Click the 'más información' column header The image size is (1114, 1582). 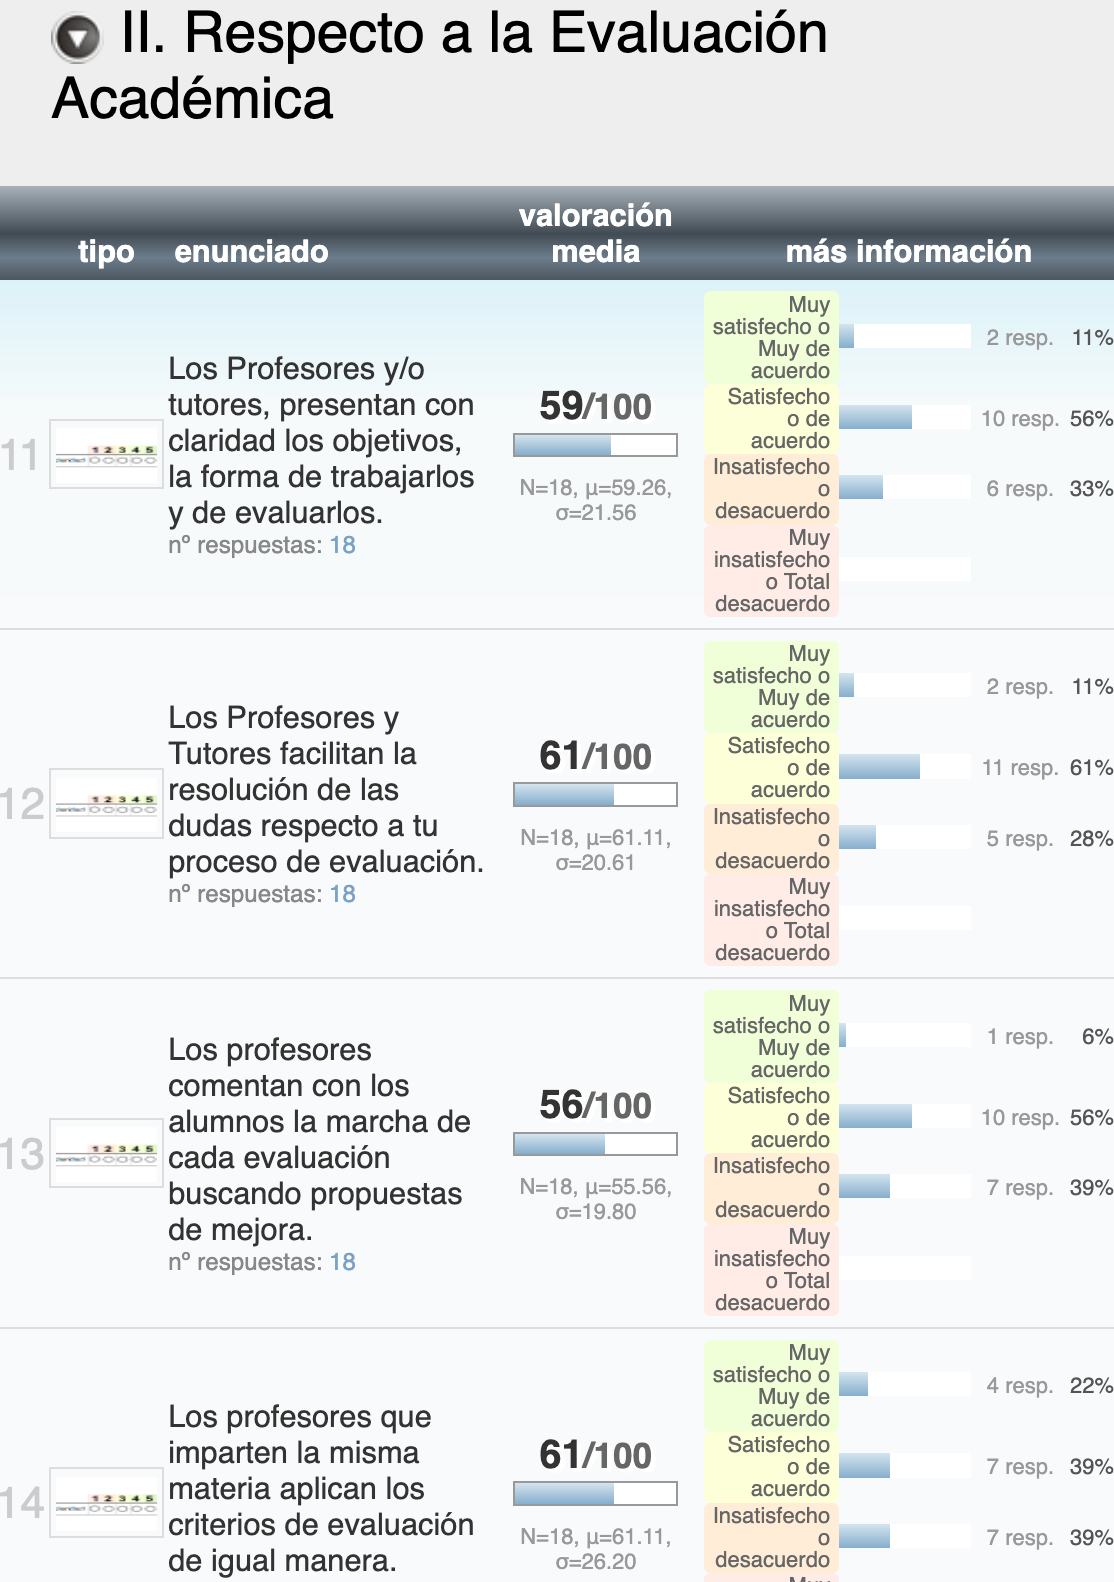(x=908, y=251)
